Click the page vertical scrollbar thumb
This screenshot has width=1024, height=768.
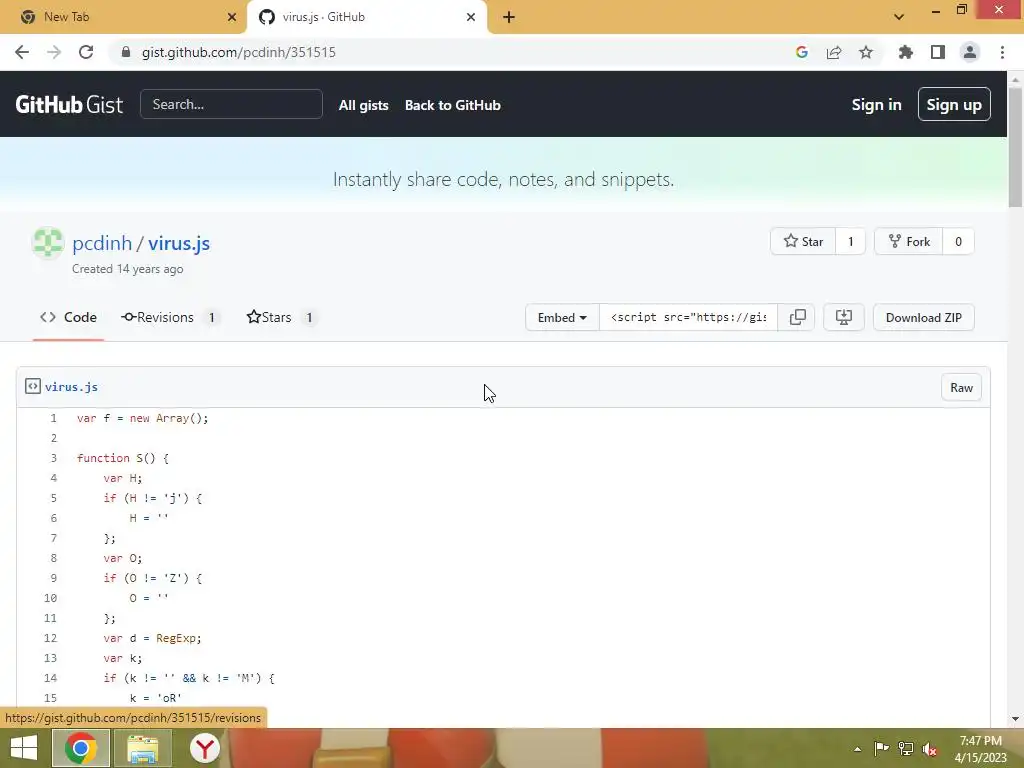tap(1015, 147)
